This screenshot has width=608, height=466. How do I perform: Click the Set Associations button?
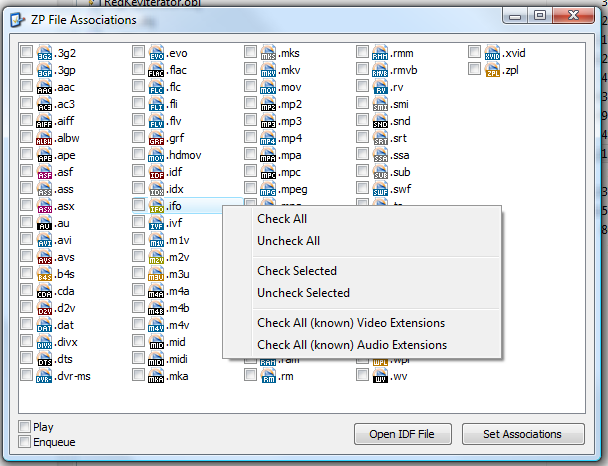coord(523,434)
